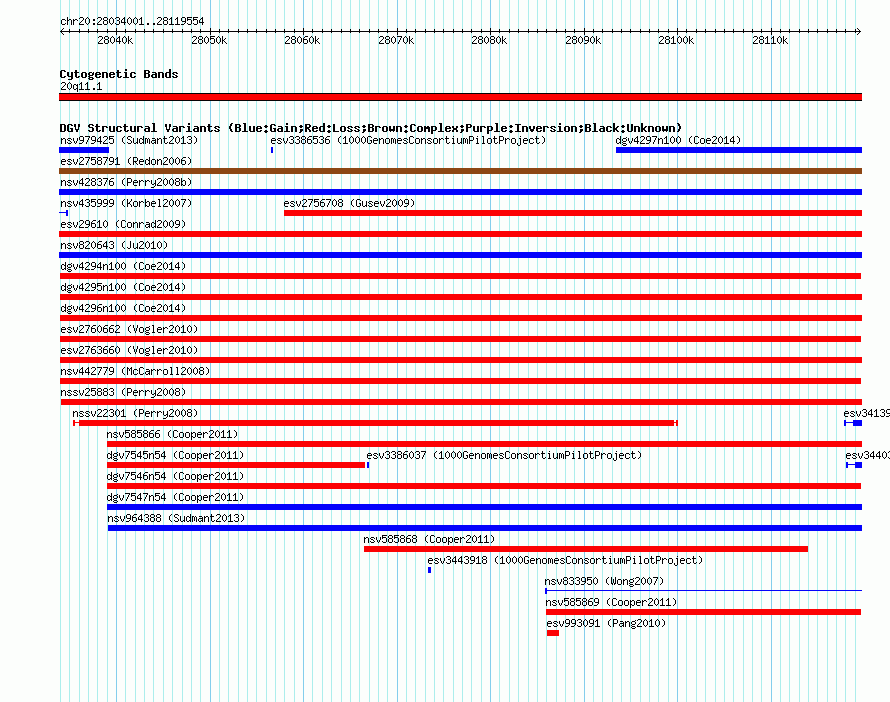Image resolution: width=890 pixels, height=702 pixels.
Task: Select the brown esv2758791 complex bar
Action: (x=460, y=171)
